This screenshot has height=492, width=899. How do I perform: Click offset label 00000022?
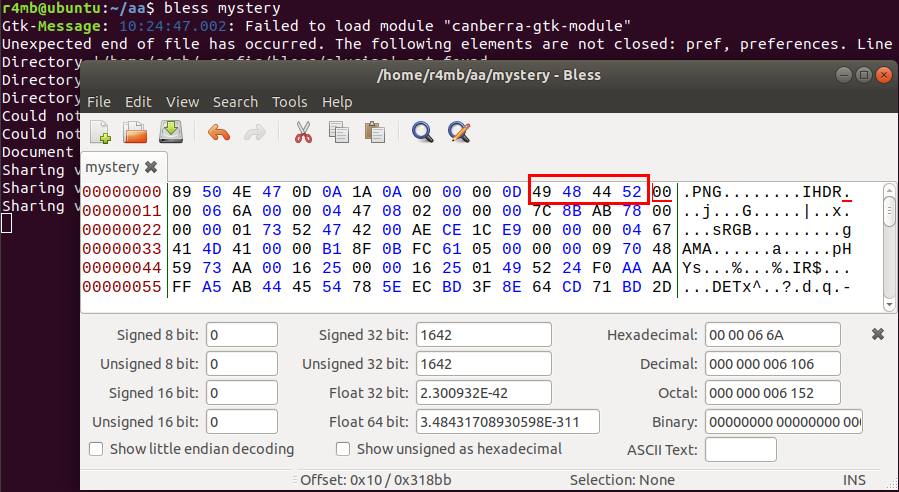[122, 230]
